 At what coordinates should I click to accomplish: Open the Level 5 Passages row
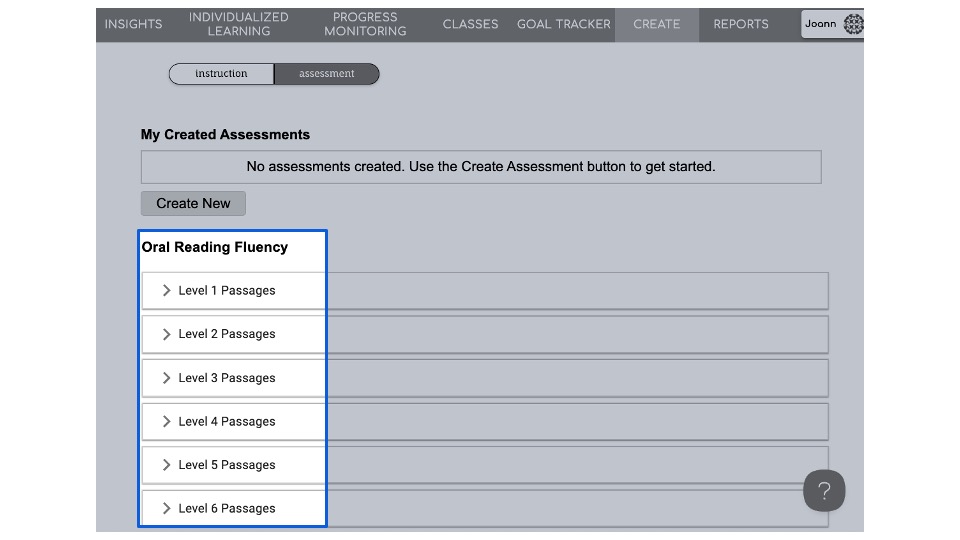[x=227, y=465]
